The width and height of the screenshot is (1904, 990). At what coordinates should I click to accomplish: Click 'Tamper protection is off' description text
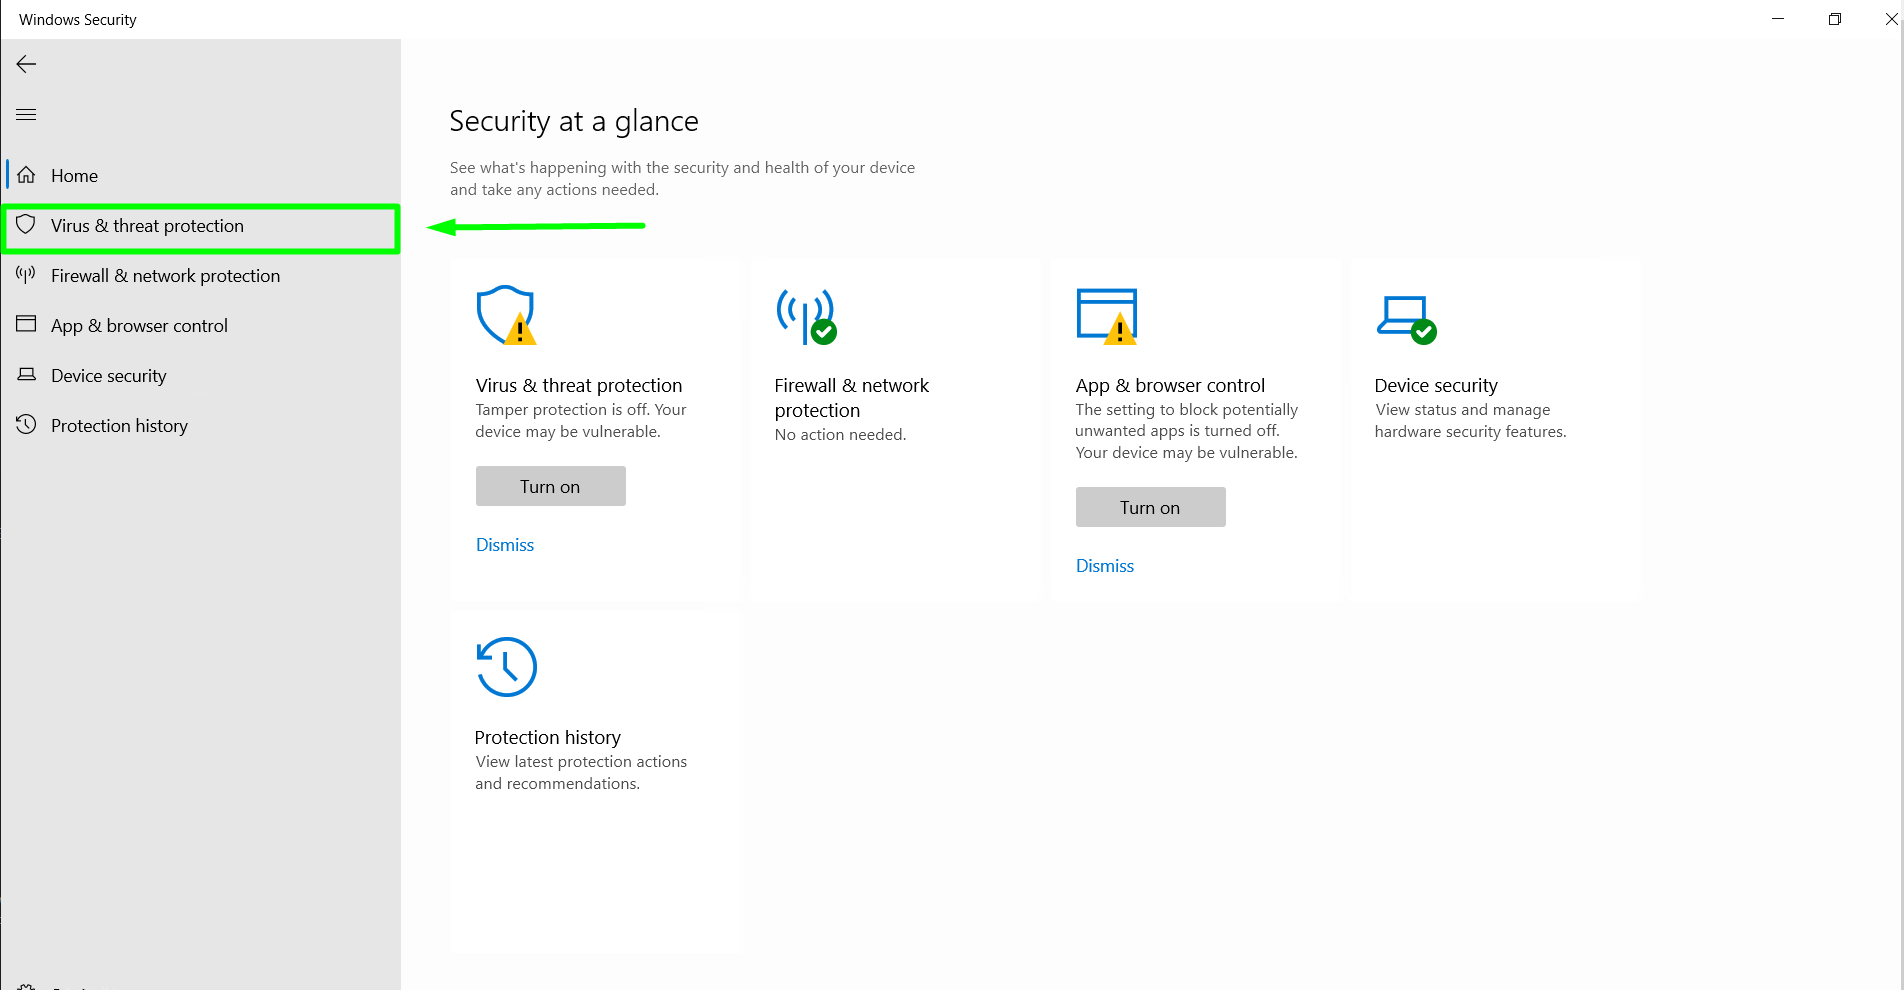[x=581, y=421]
